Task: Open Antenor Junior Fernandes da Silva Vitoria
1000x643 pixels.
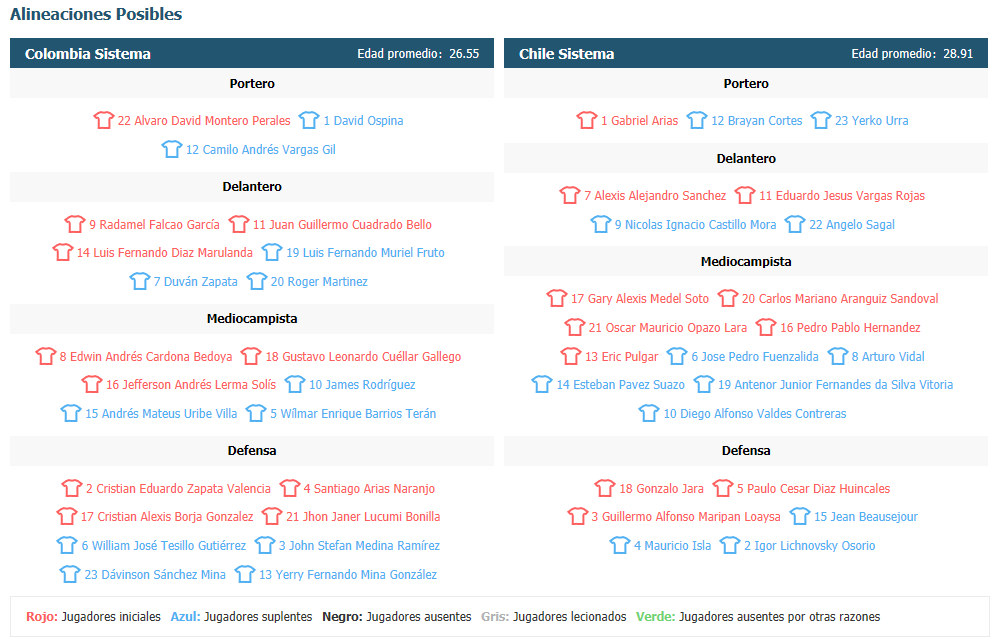Action: tap(835, 385)
